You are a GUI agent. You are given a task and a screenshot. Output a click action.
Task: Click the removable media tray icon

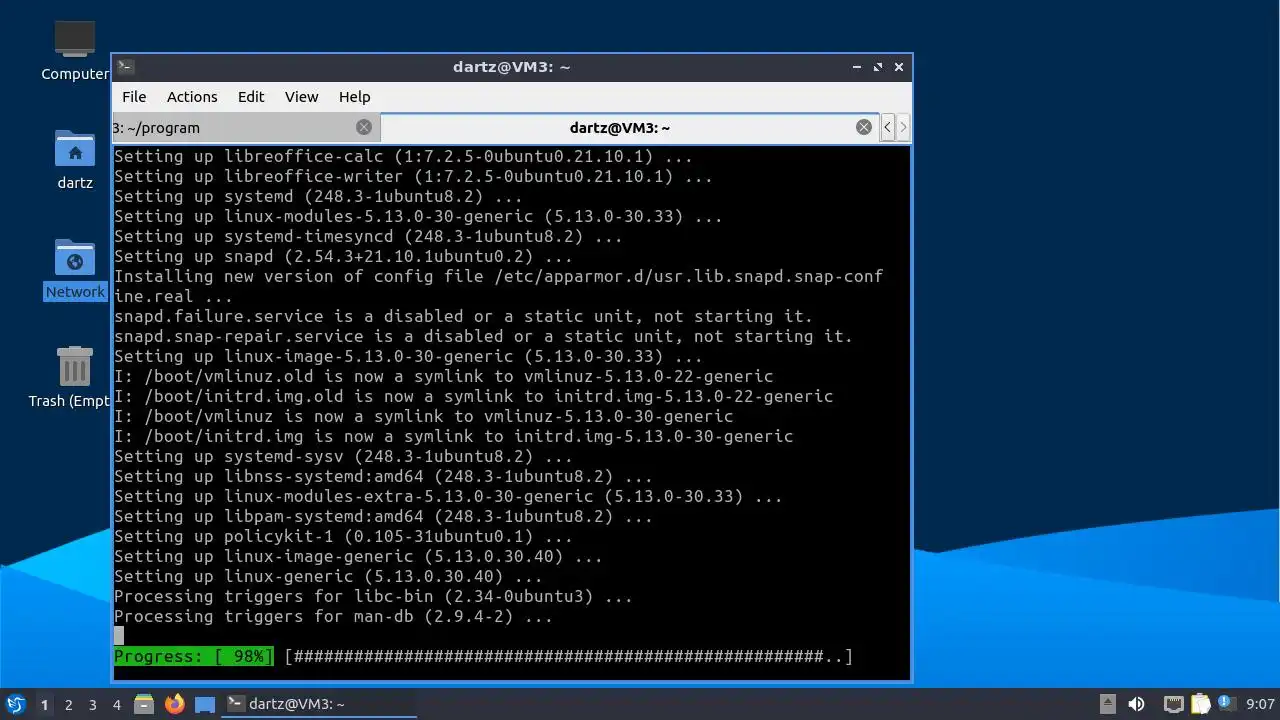pos(1107,704)
